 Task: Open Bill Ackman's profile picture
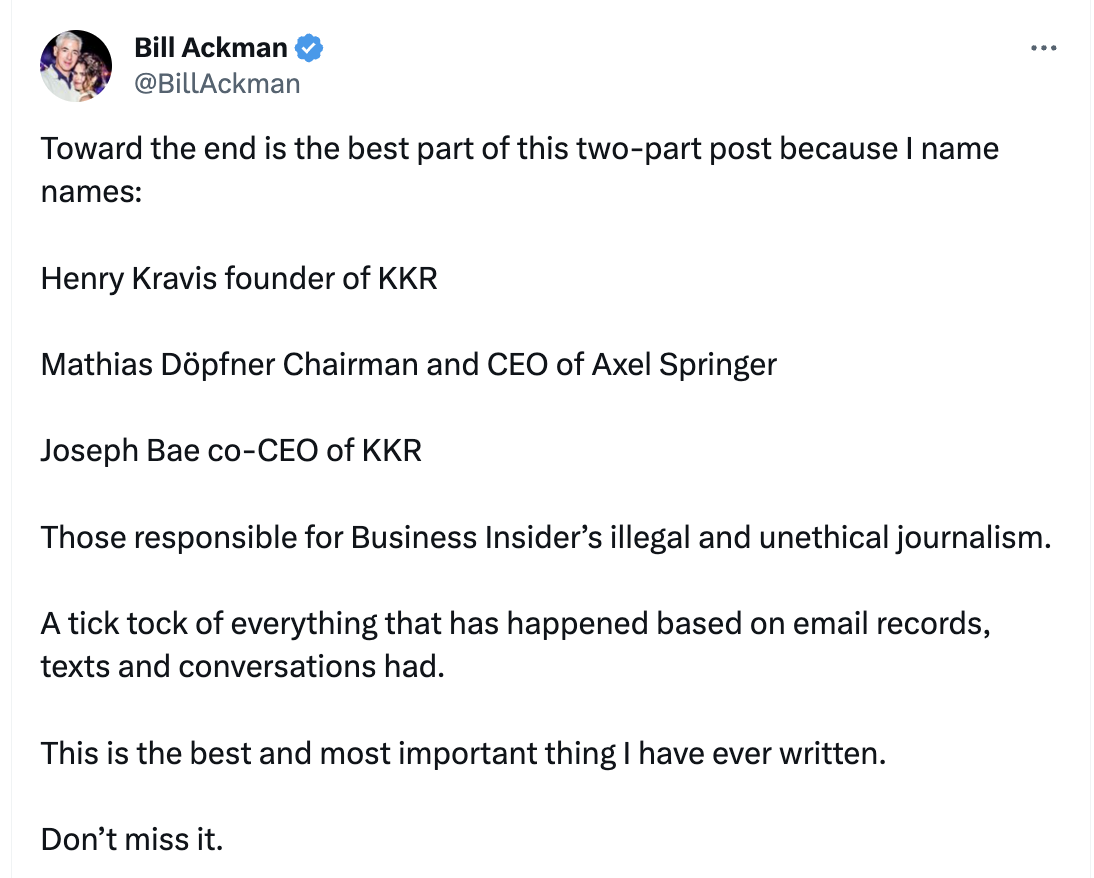[x=76, y=66]
